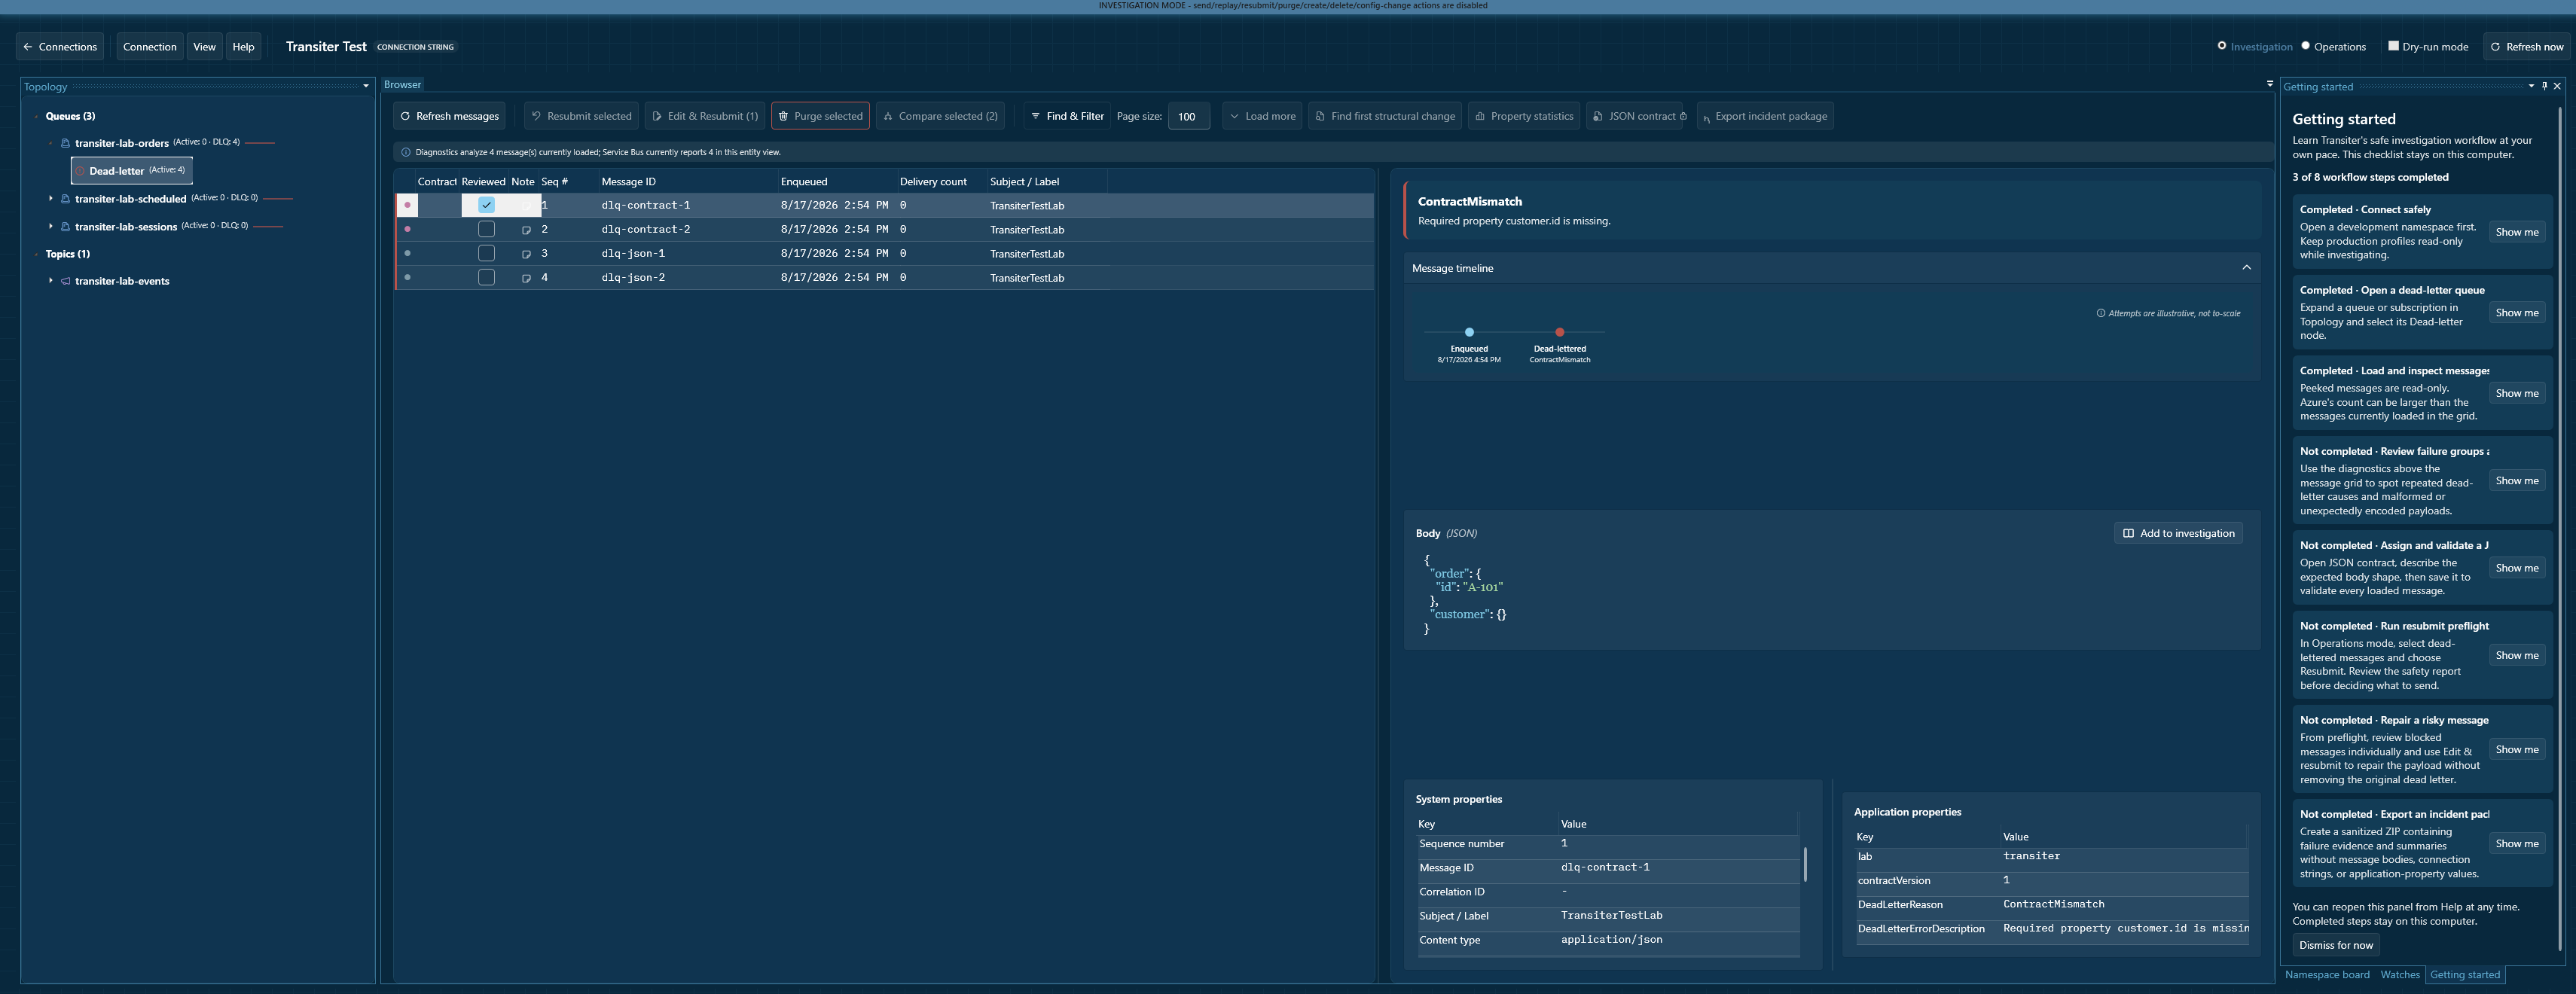
Task: Open Edit & Resubmit (1)
Action: click(x=705, y=116)
